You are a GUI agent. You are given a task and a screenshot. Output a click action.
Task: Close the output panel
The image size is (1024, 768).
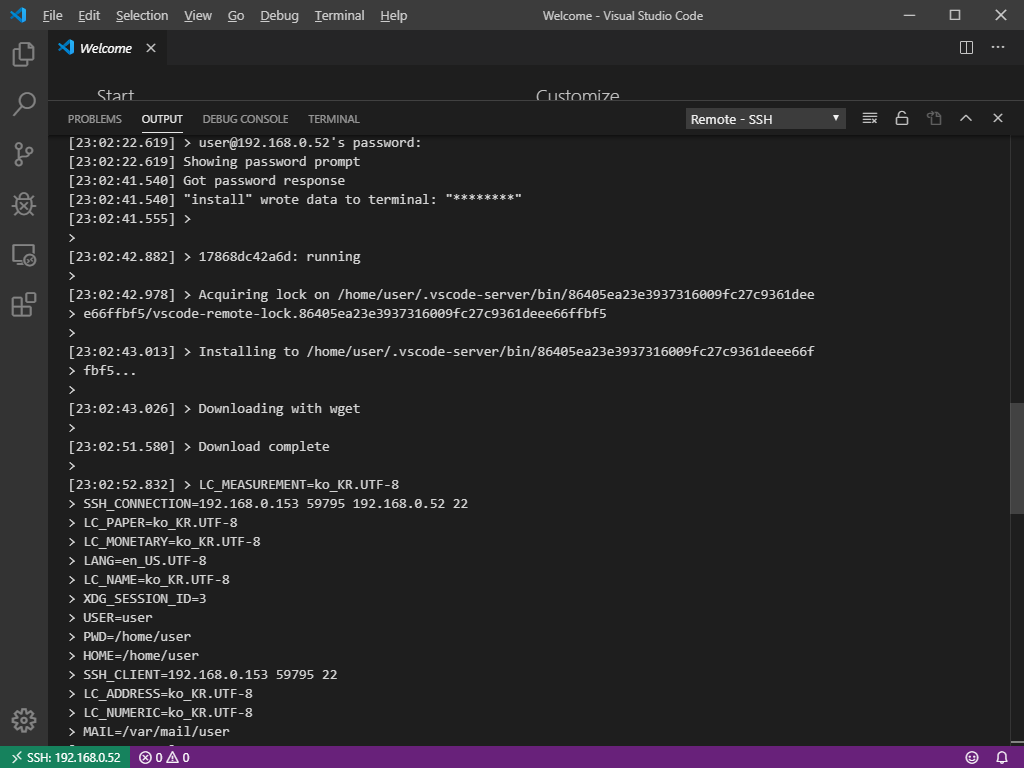coord(997,118)
